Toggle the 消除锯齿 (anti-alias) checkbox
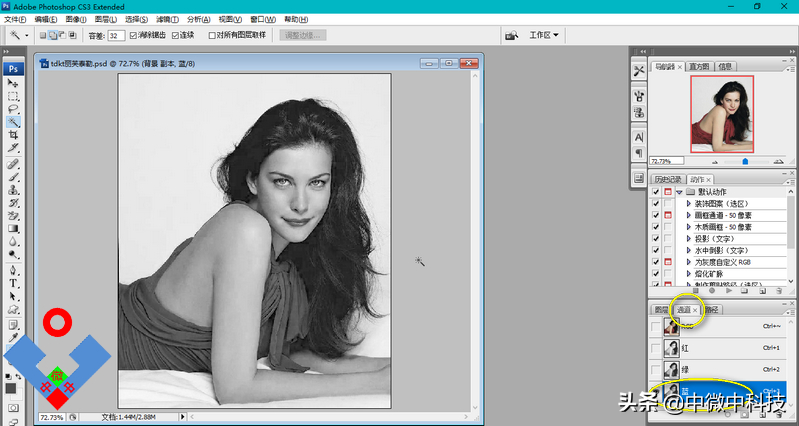The image size is (799, 426). click(134, 36)
